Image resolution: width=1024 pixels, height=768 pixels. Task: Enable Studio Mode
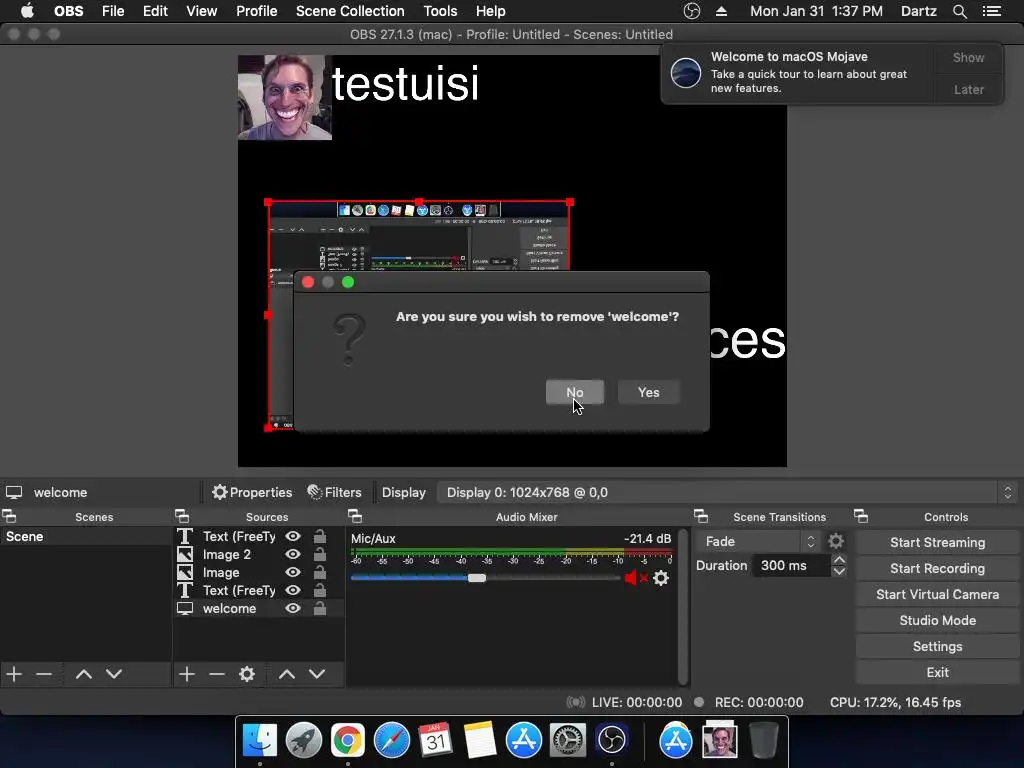click(x=937, y=620)
